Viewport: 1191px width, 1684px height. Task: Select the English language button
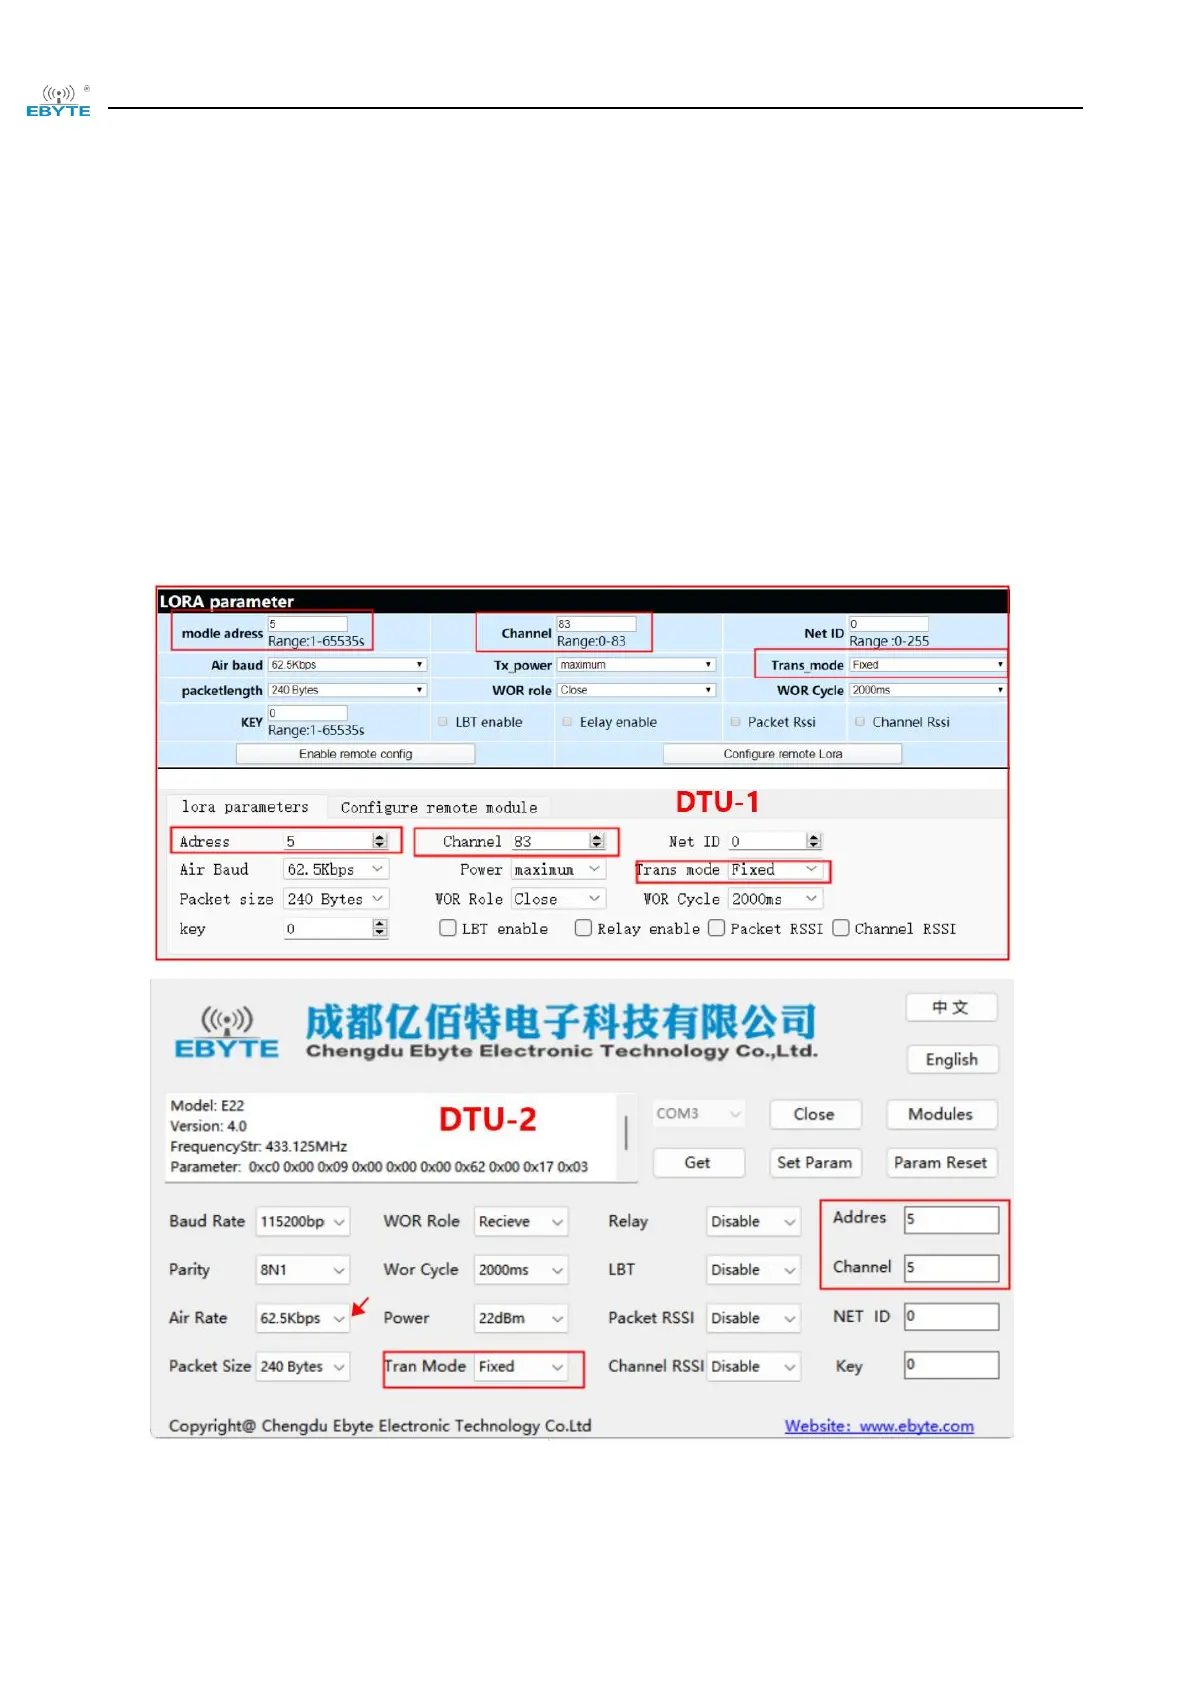951,1059
